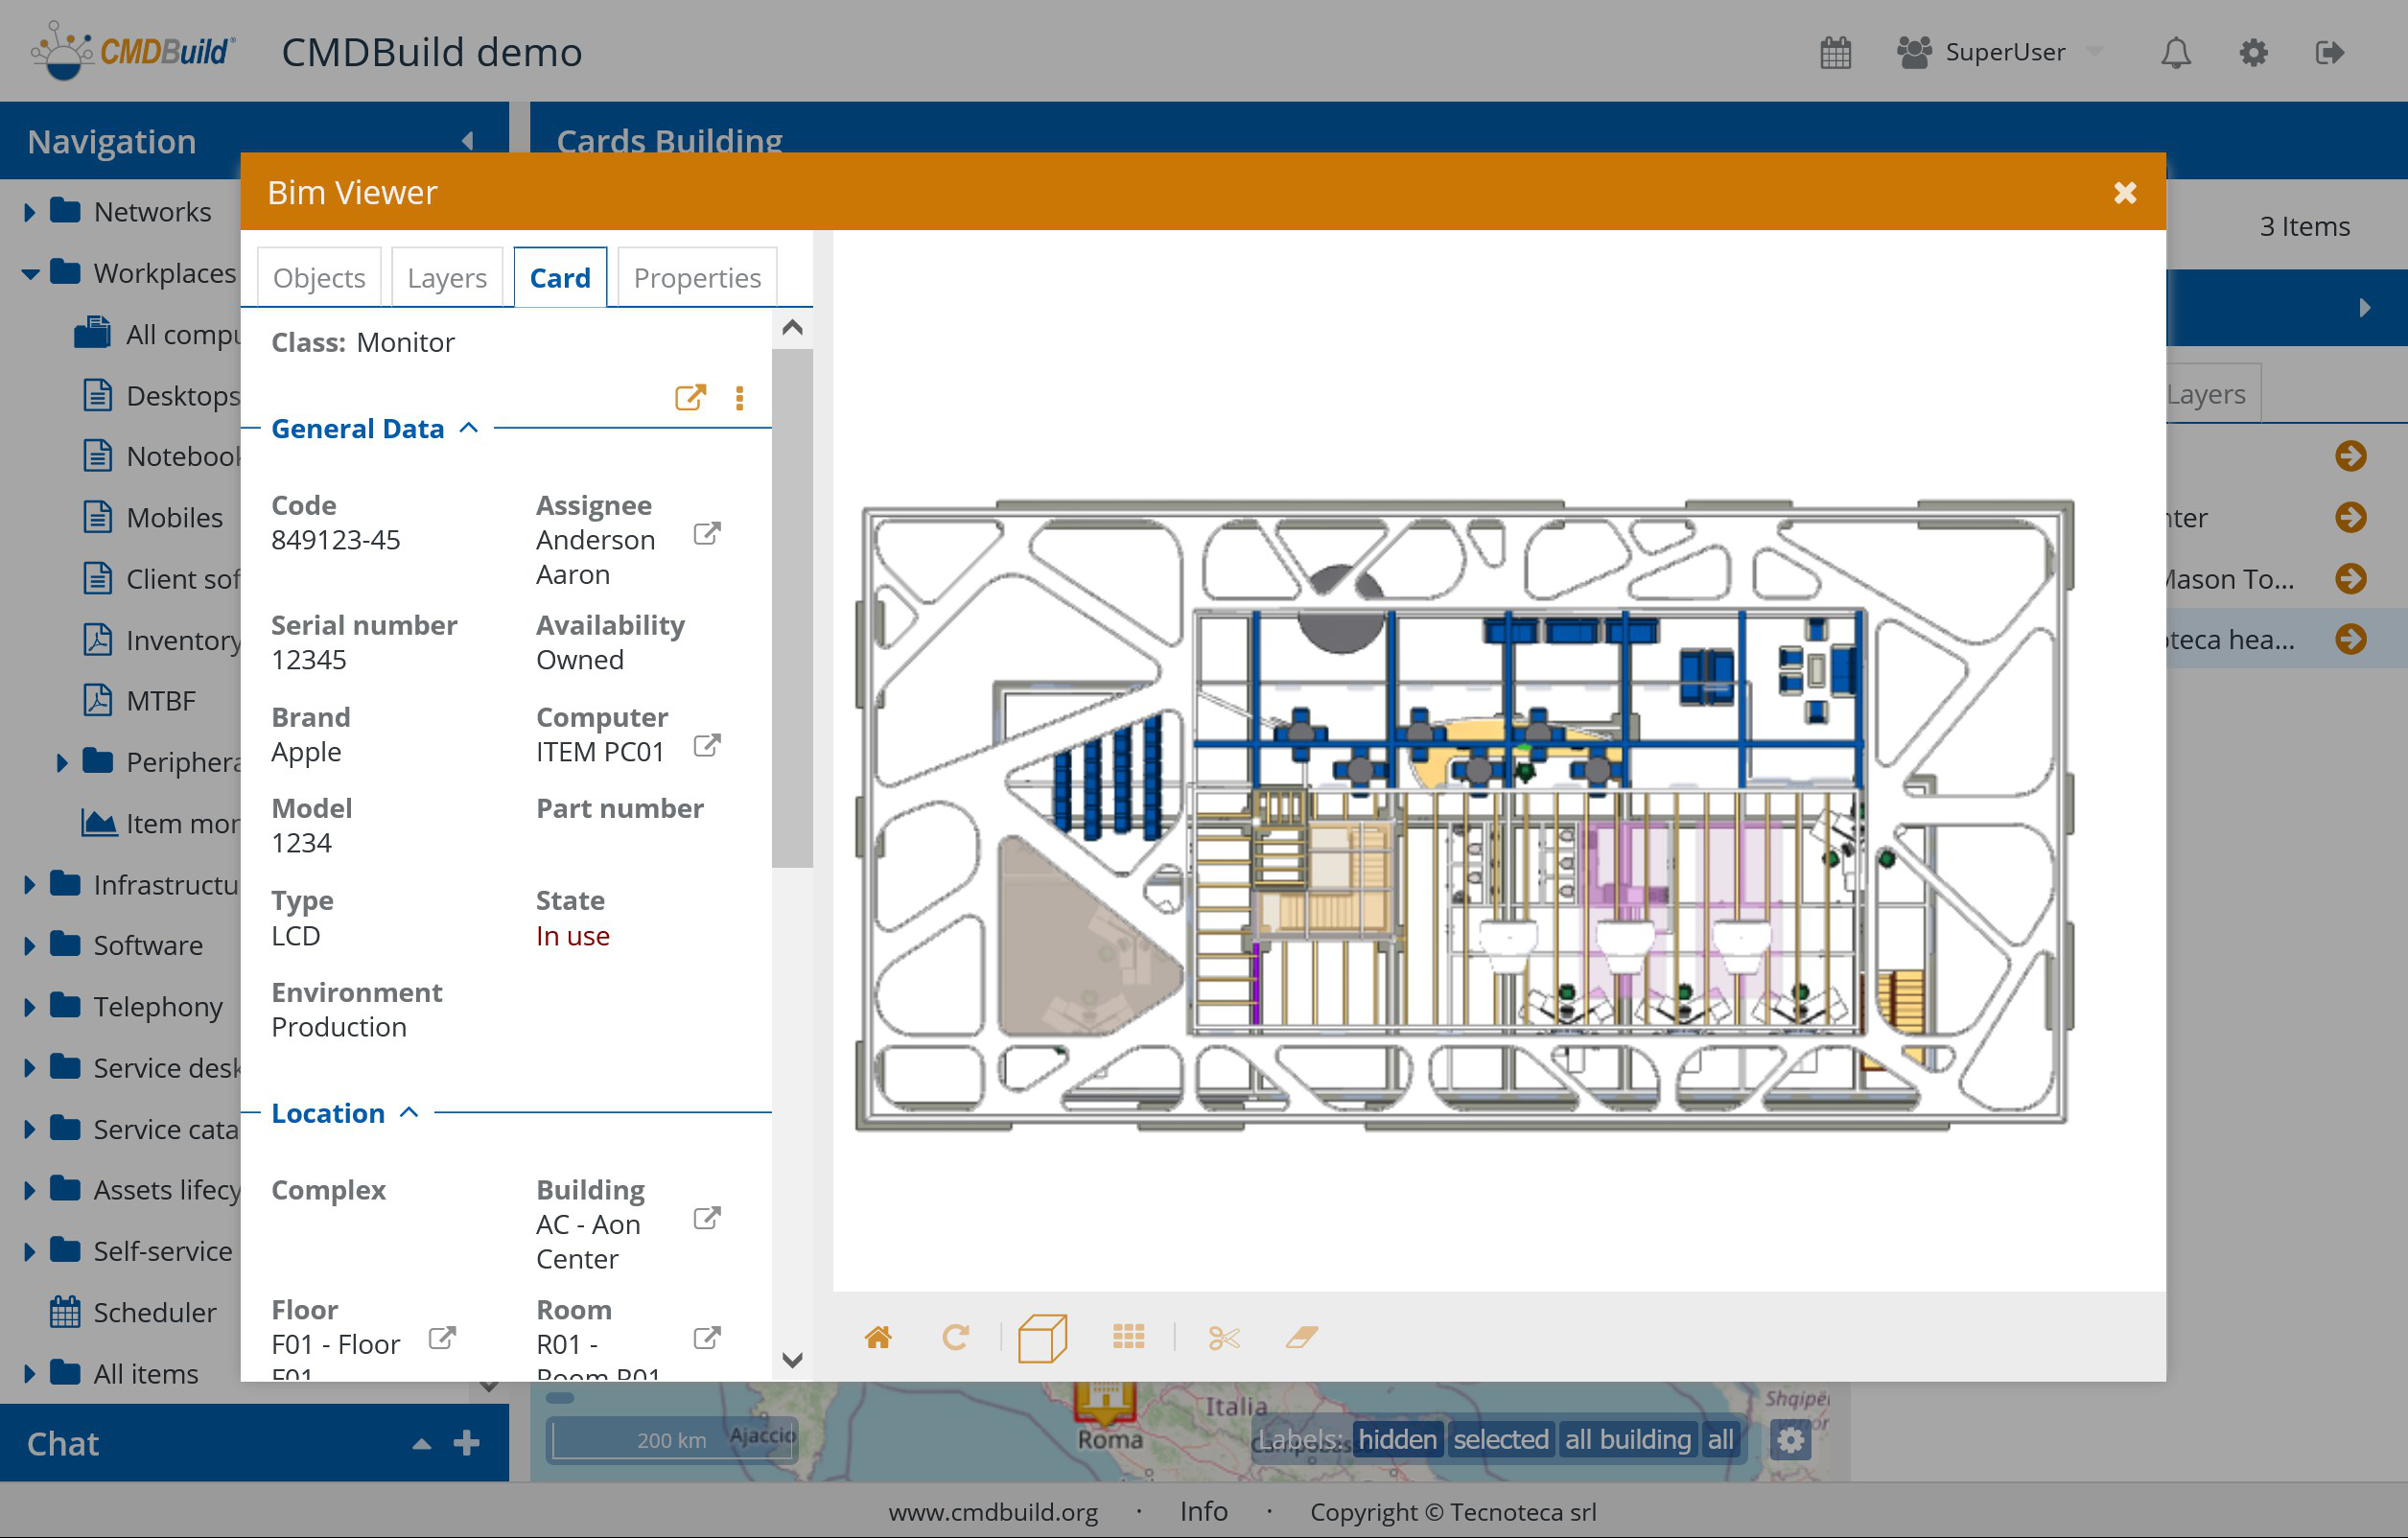Open the three-dot card options menu

coord(740,398)
